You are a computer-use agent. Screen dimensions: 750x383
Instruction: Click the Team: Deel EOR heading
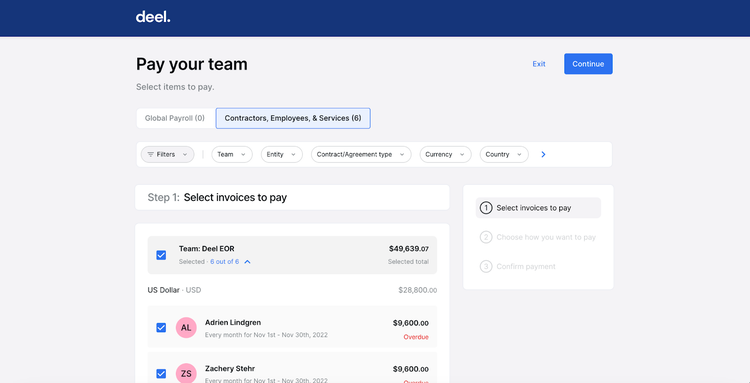click(207, 249)
